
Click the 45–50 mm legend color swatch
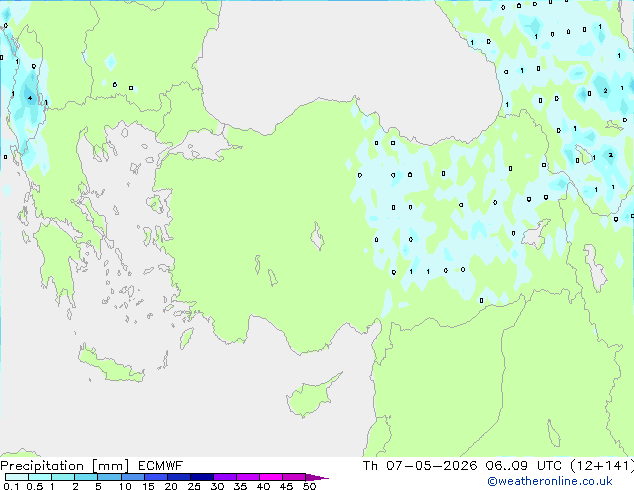[x=294, y=477]
